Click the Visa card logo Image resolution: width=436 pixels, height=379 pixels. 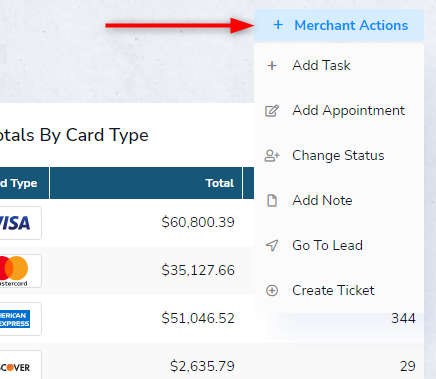coord(20,223)
